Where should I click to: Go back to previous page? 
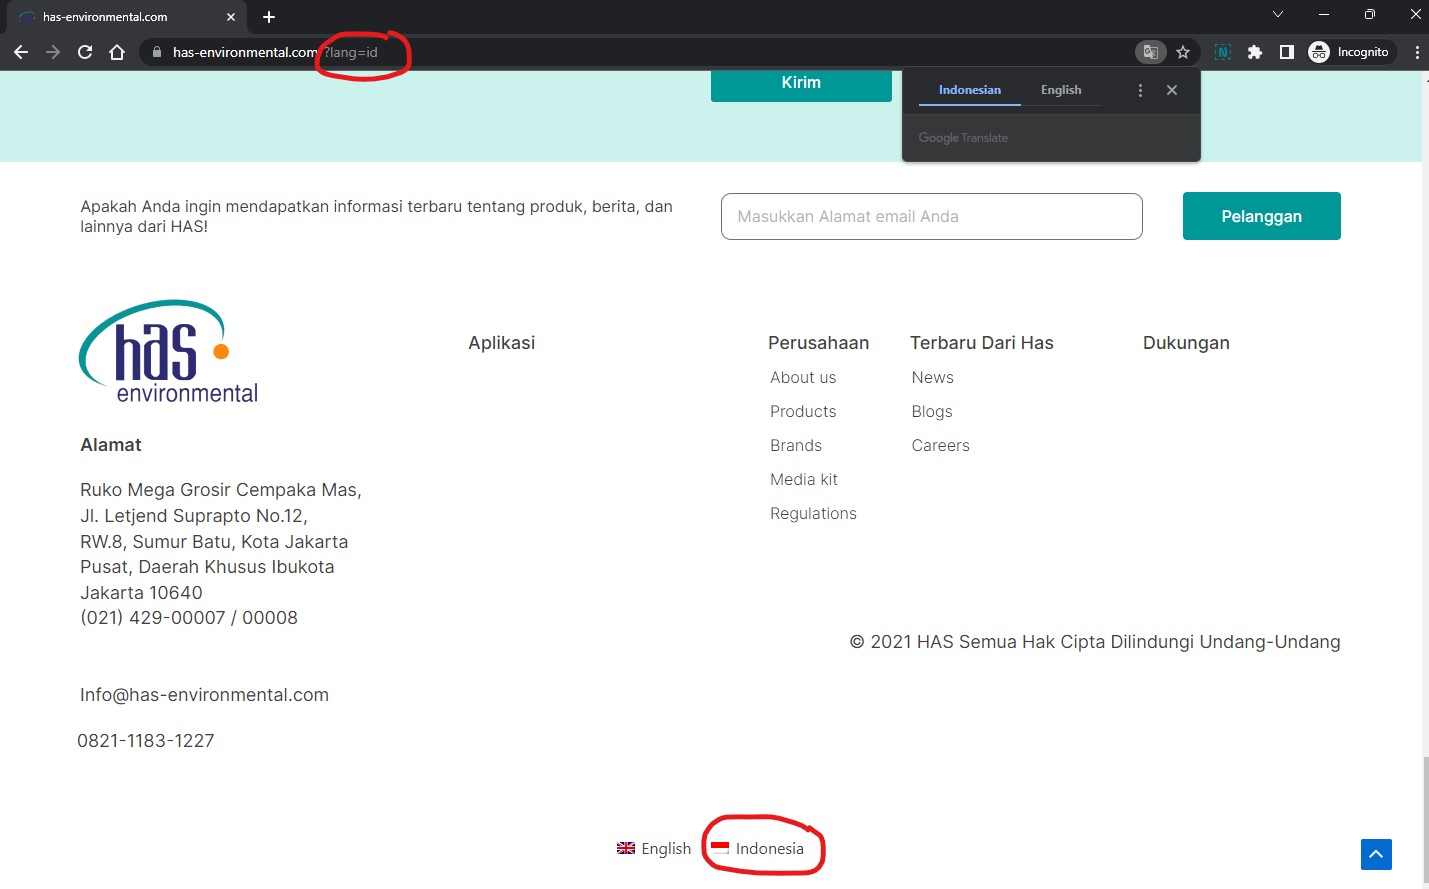[x=21, y=52]
